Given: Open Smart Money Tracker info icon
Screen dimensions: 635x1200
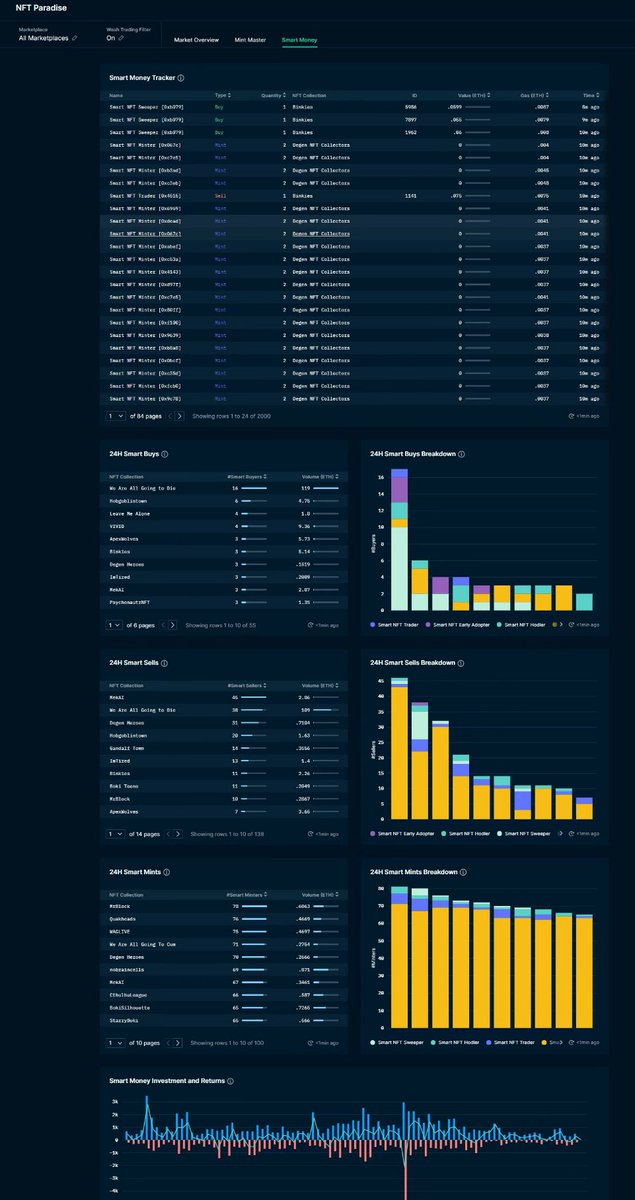Looking at the screenshot, I should [180, 78].
